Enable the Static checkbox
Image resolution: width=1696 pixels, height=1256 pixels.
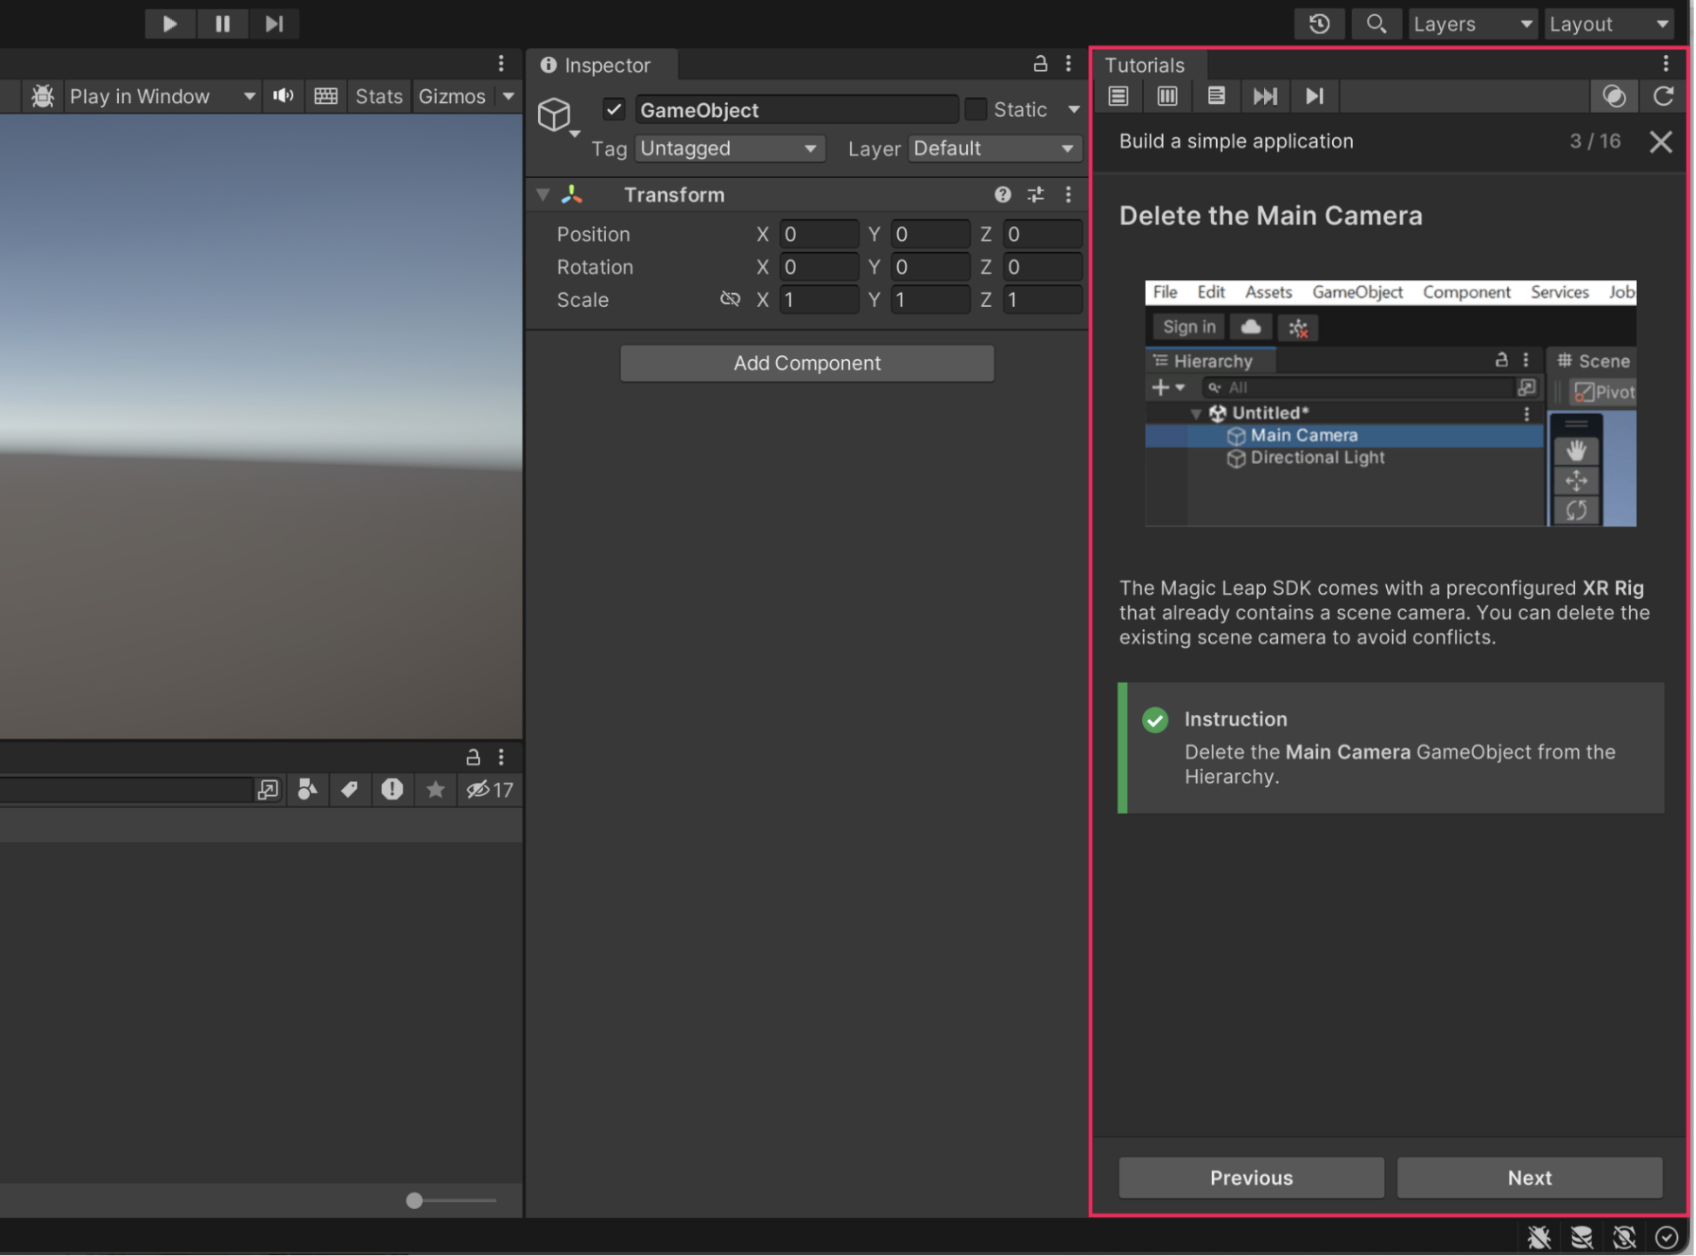pyautogui.click(x=975, y=109)
